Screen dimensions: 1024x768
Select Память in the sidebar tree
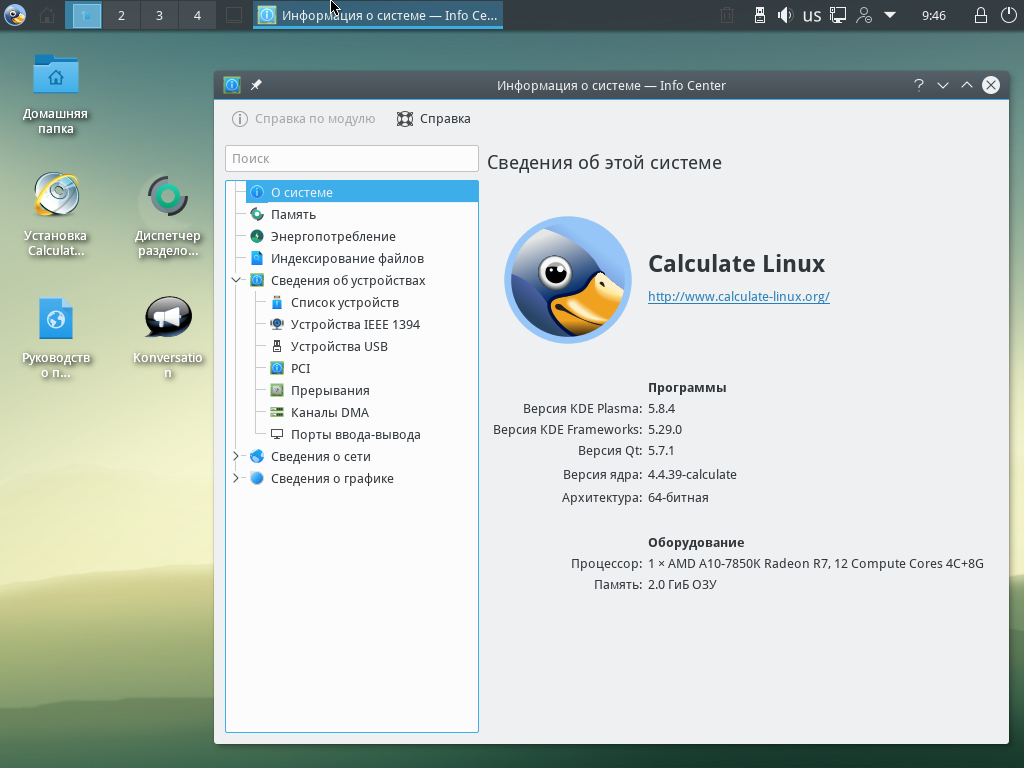(293, 215)
